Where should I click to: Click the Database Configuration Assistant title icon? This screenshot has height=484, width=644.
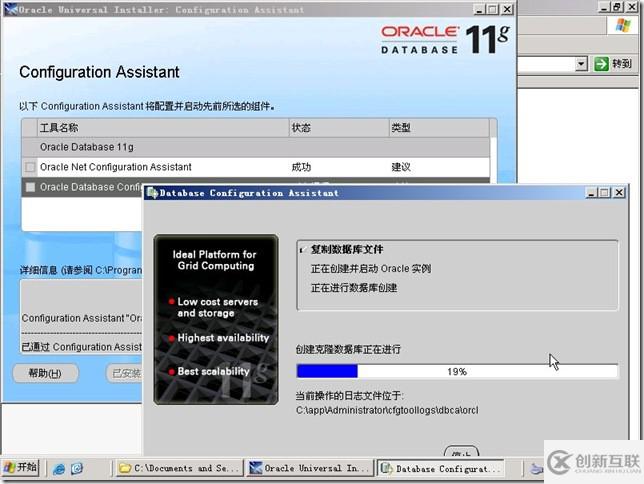point(152,193)
